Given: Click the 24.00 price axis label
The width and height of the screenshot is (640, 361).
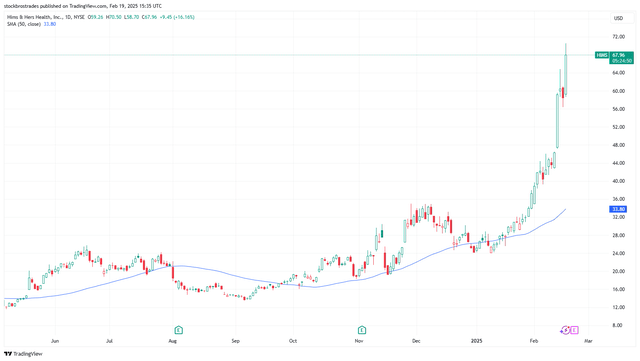Looking at the screenshot, I should pyautogui.click(x=619, y=253).
